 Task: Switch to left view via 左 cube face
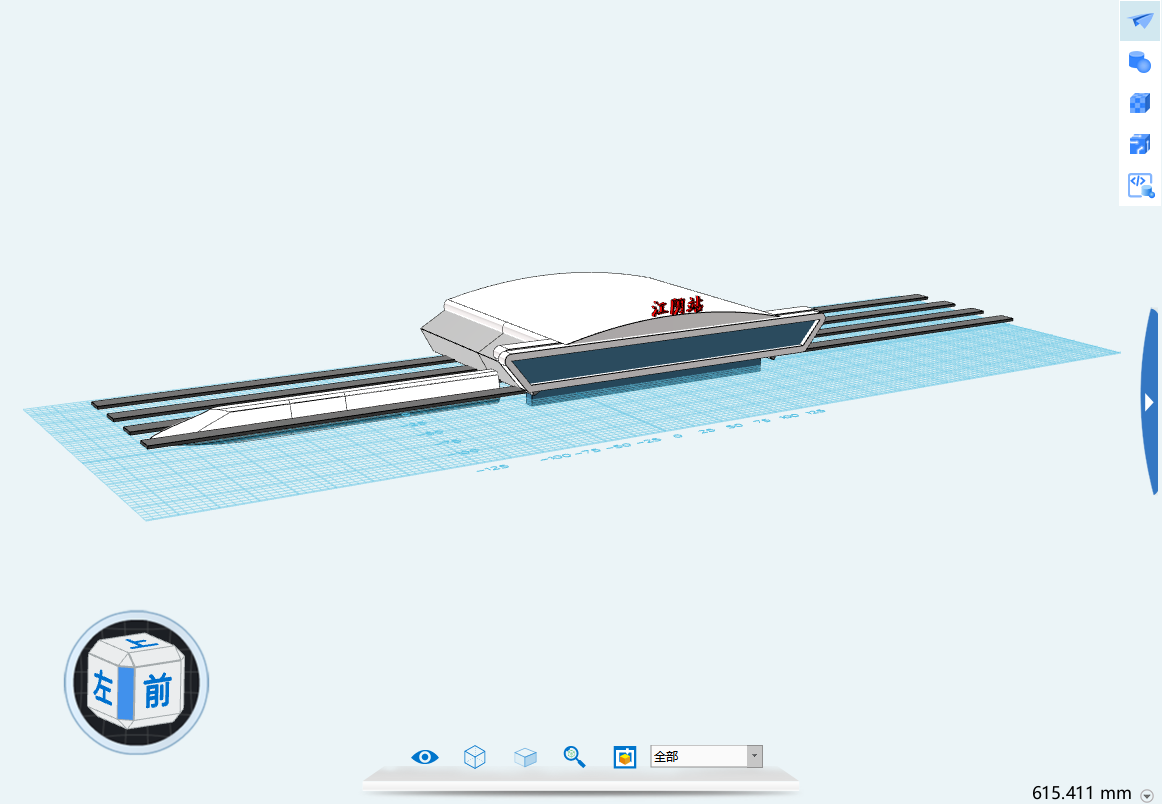(102, 688)
